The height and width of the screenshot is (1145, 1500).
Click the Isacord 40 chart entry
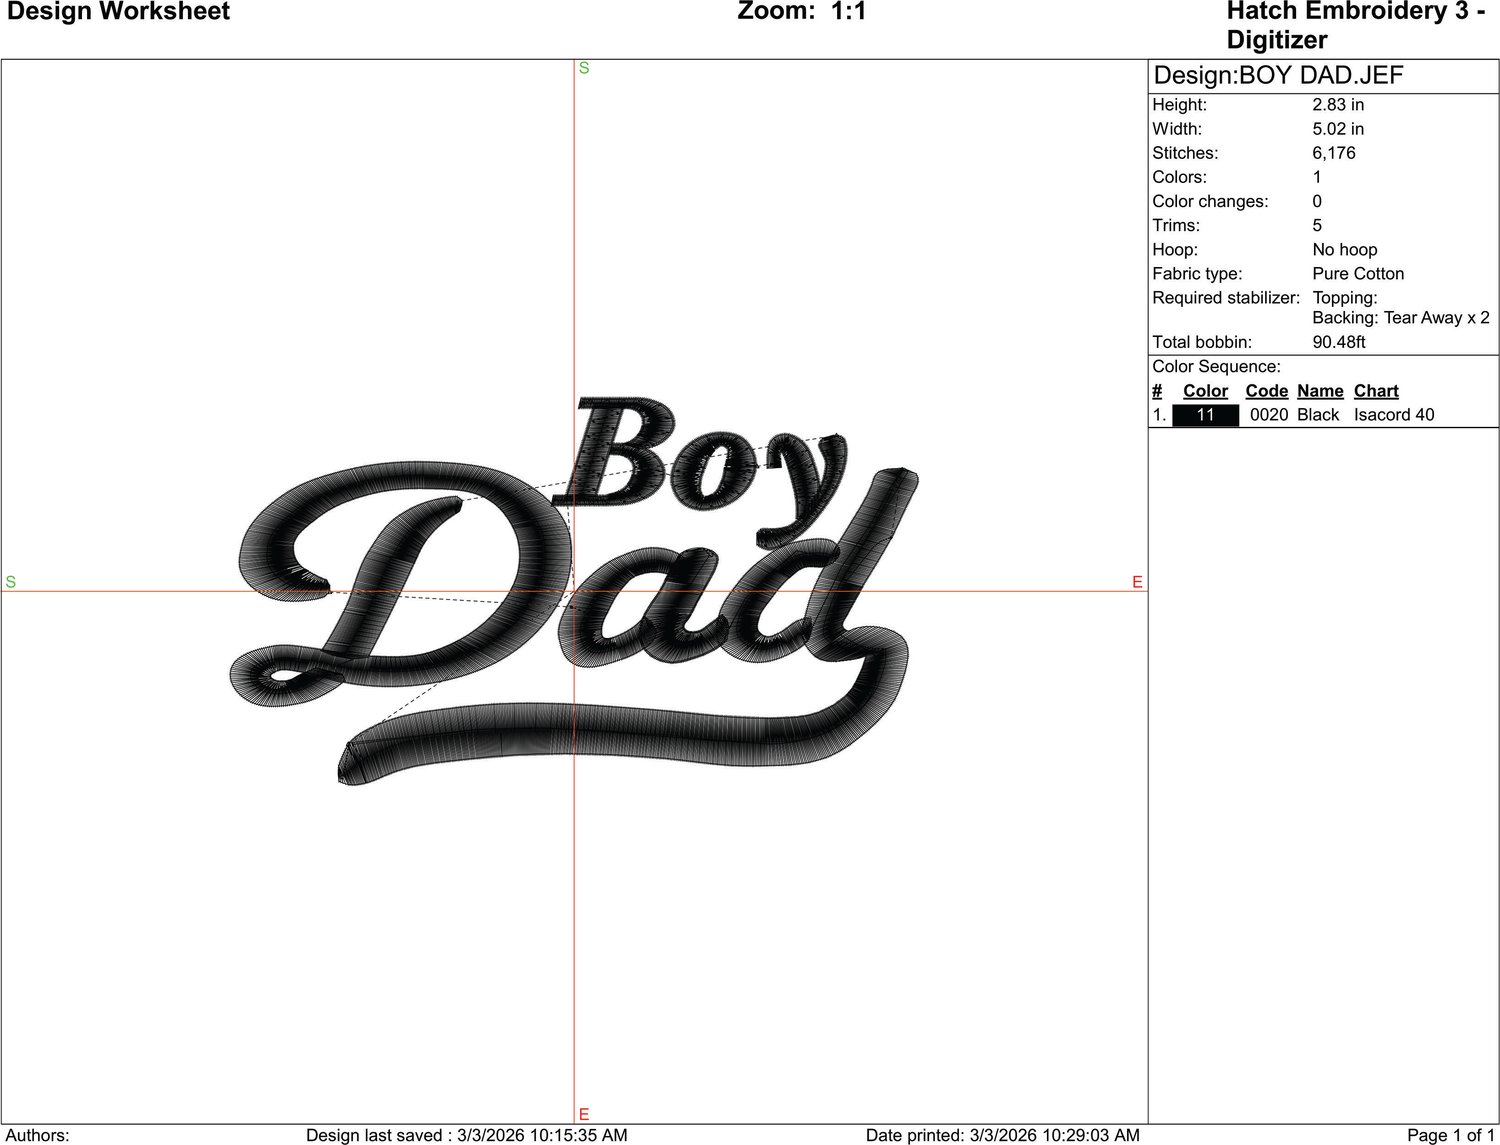pos(1394,415)
